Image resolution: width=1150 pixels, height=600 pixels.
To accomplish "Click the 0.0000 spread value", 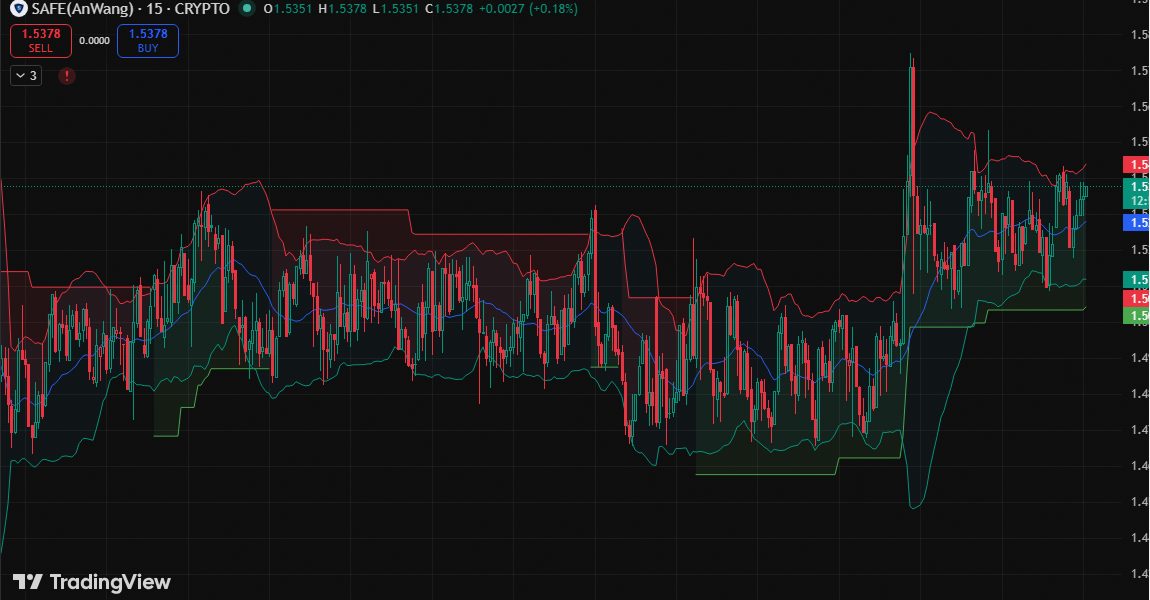I will [94, 41].
